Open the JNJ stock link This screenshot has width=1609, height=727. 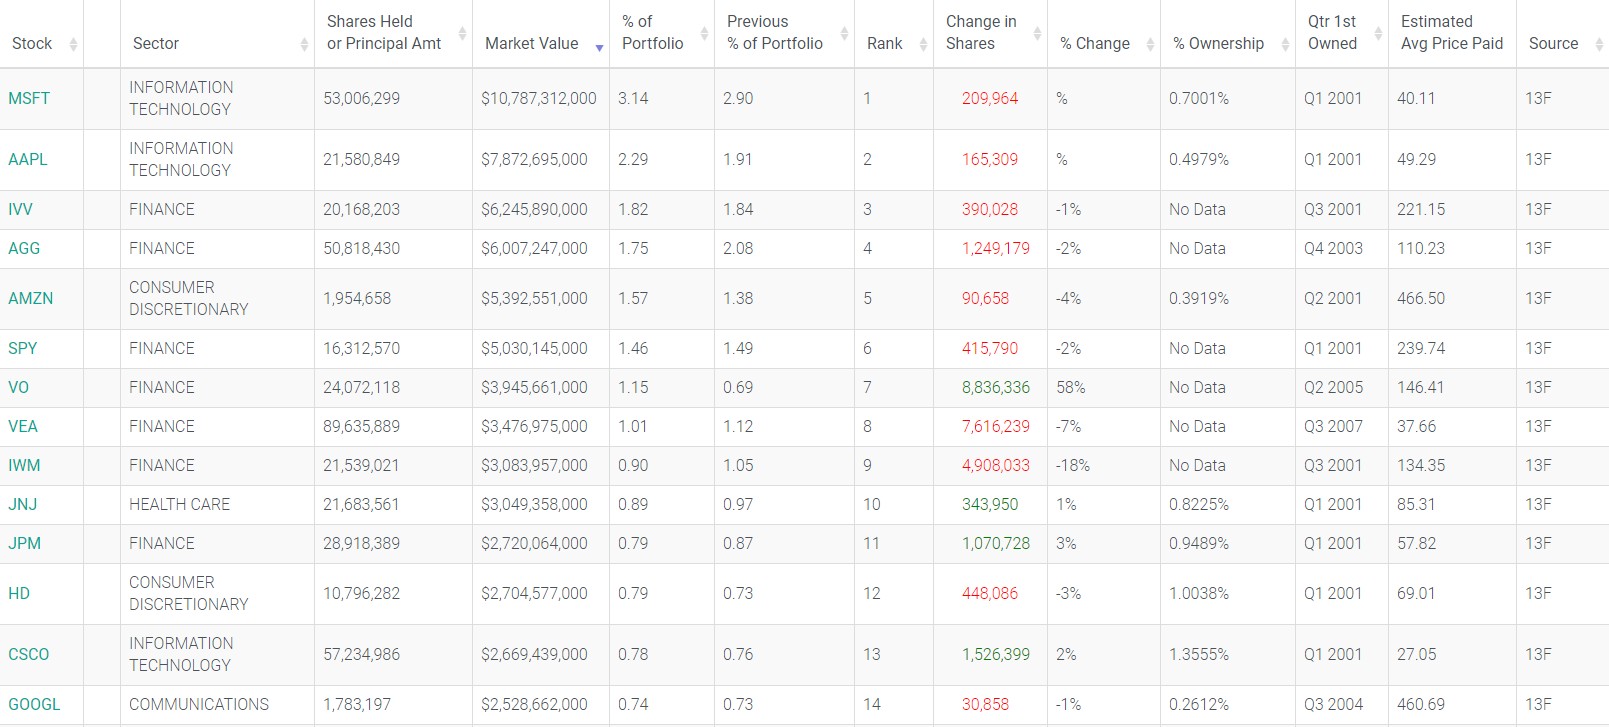[22, 505]
